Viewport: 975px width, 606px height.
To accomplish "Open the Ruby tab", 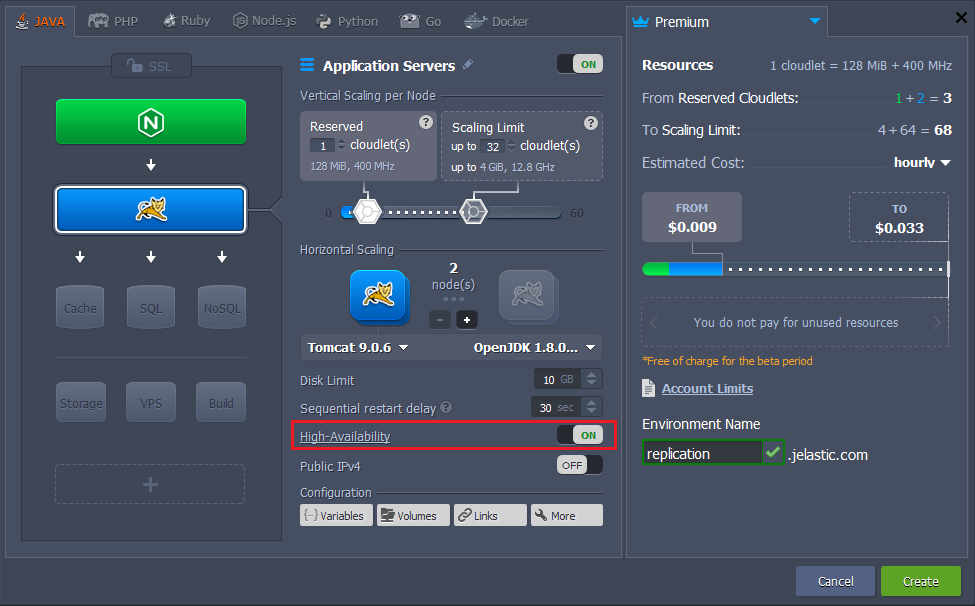I will coord(186,21).
